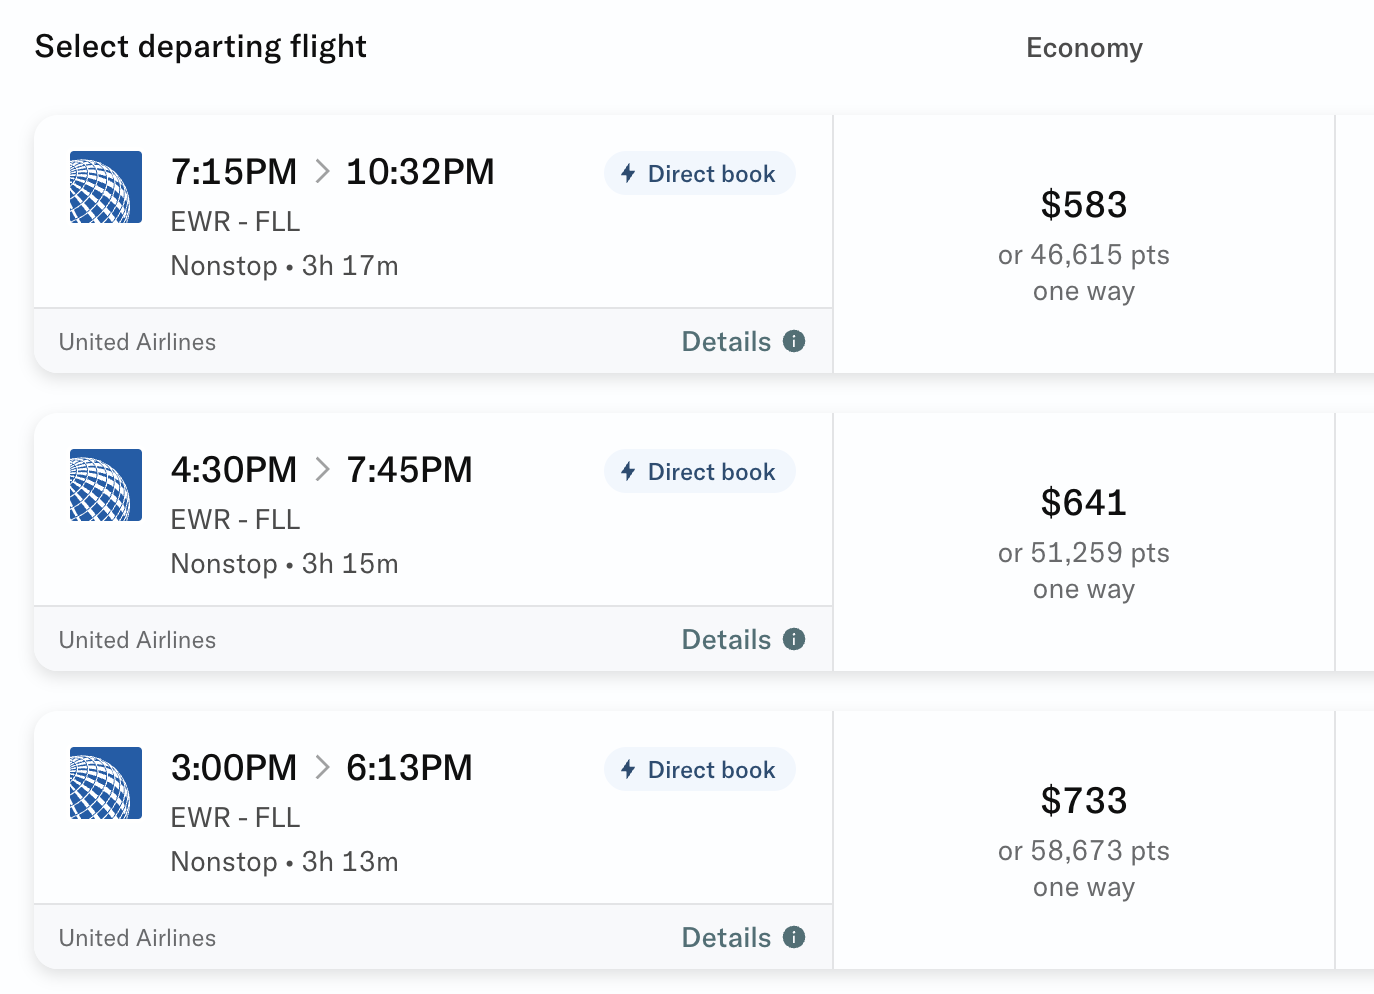
Task: Select the $583 Economy fare
Action: point(1084,205)
